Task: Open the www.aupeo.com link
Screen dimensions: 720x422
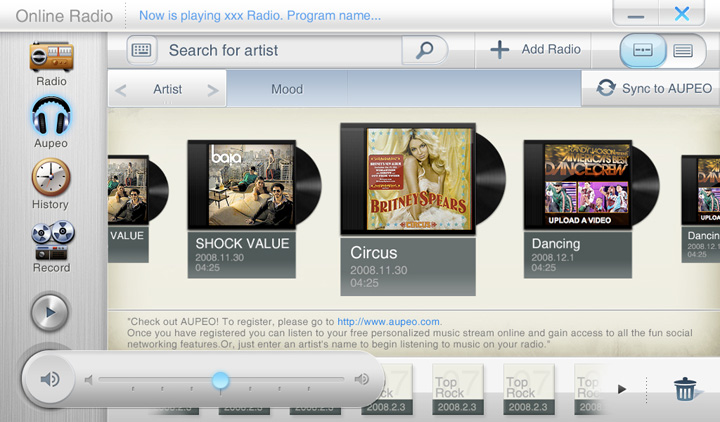Action: (389, 321)
